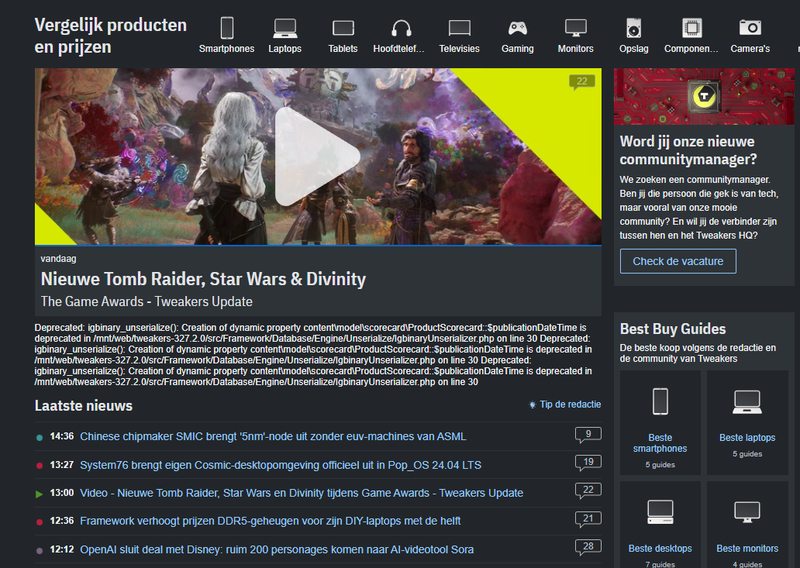Image resolution: width=800 pixels, height=568 pixels.
Task: Open Beste smartphones guide phone icon
Action: point(660,401)
